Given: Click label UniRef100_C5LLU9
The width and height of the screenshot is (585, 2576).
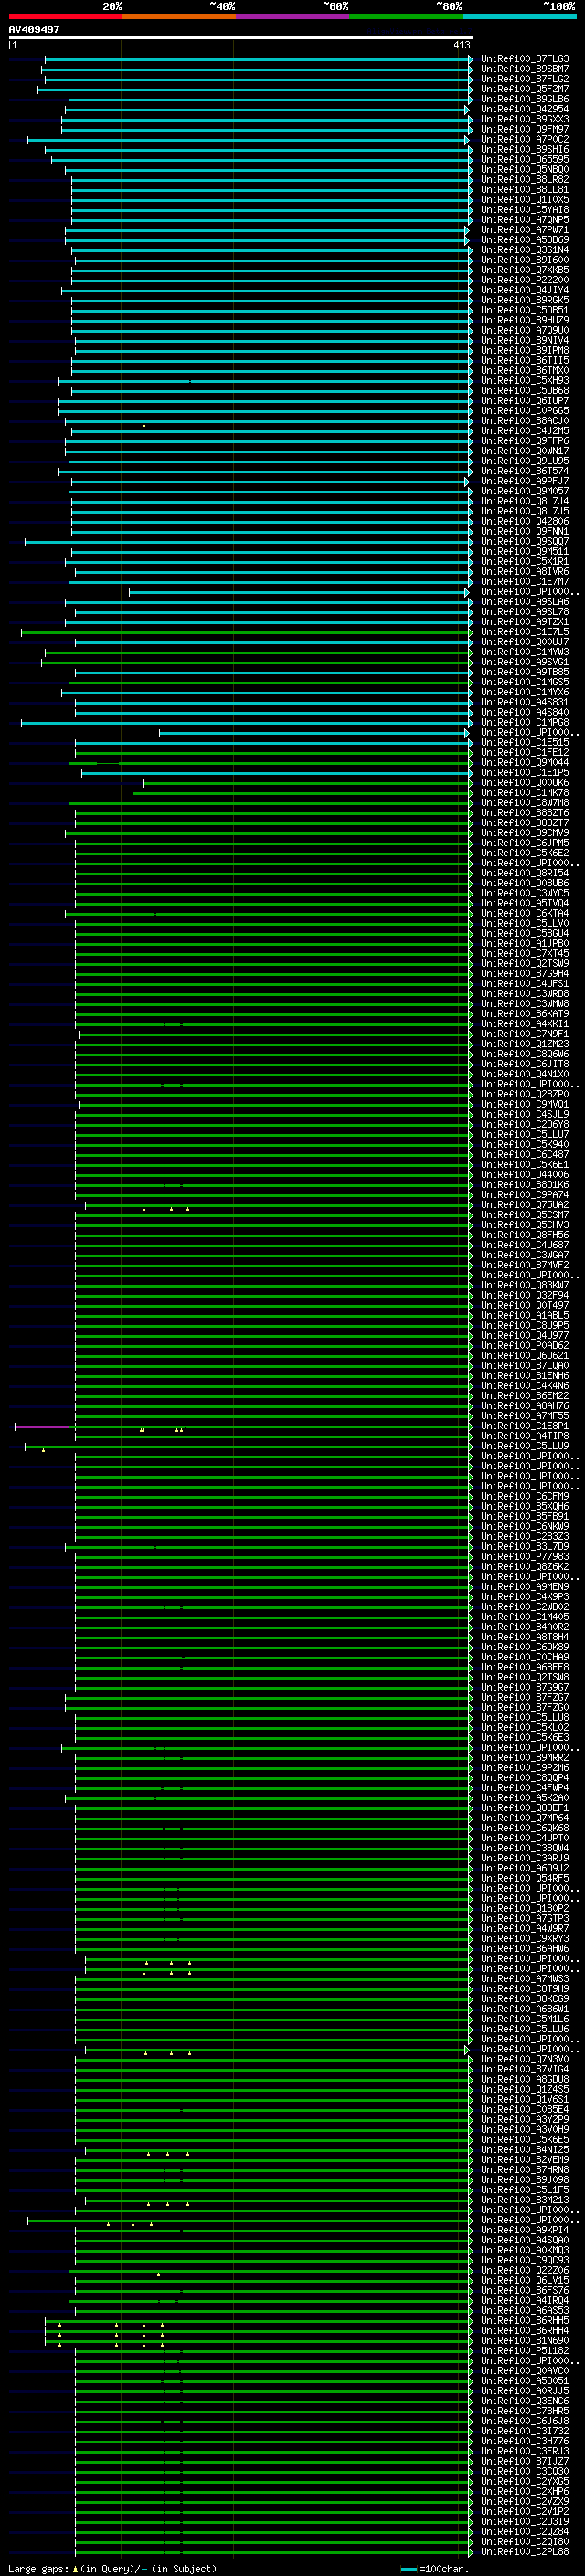Looking at the screenshot, I should [525, 1446].
